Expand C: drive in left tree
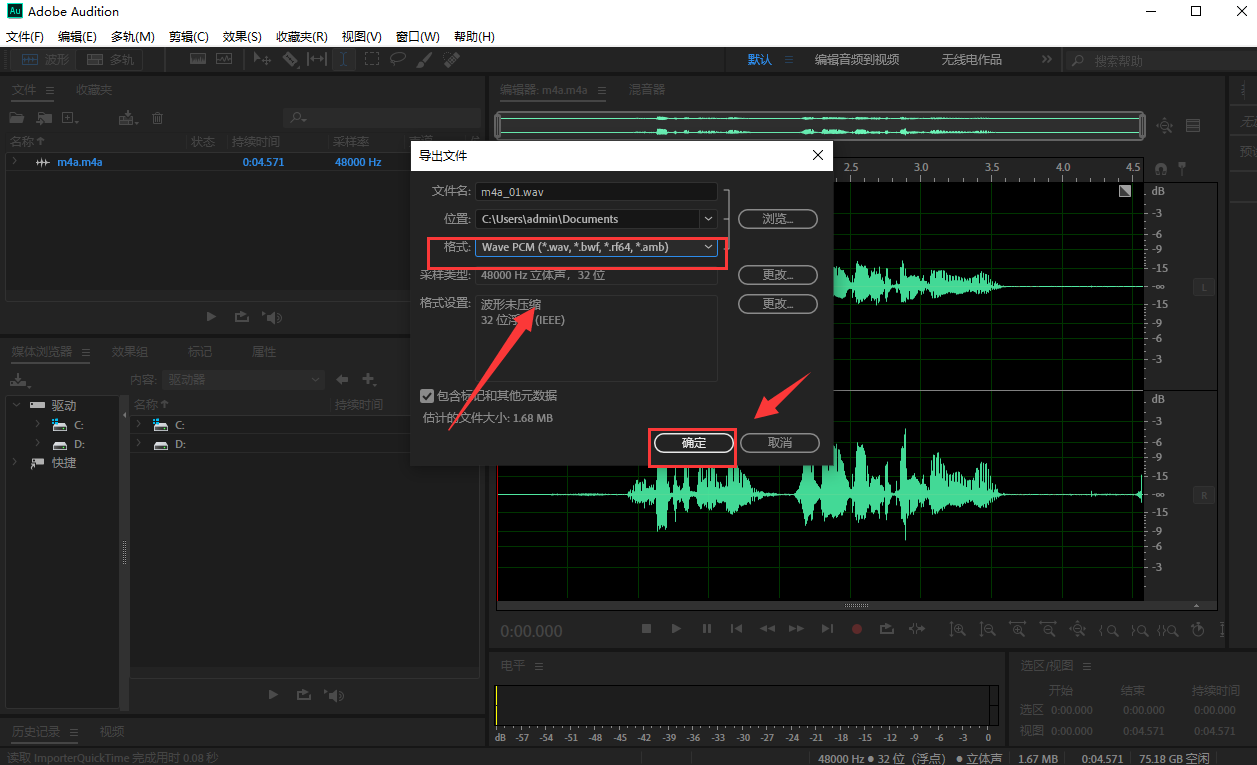The height and width of the screenshot is (765, 1257). coord(38,425)
